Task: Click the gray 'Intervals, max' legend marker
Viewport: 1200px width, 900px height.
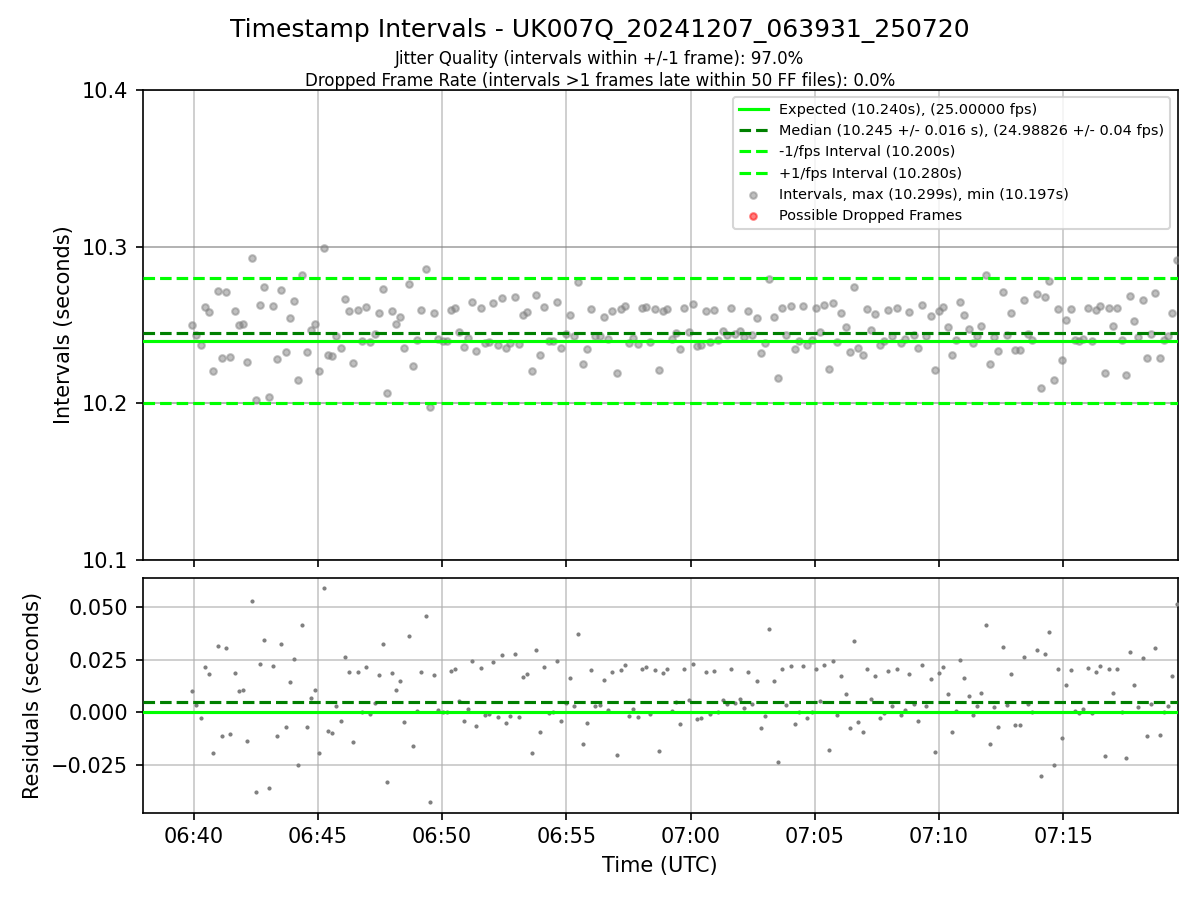Action: [754, 195]
